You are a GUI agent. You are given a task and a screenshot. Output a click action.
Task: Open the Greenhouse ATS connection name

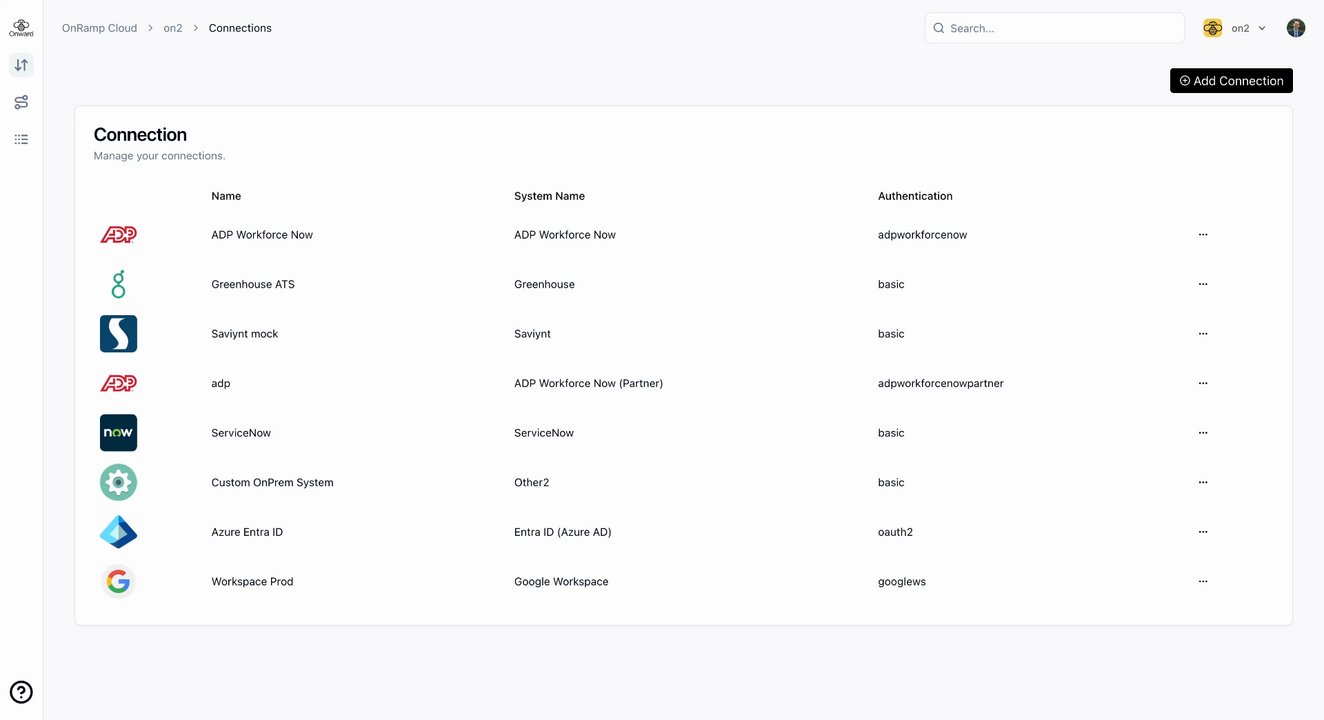coord(253,284)
